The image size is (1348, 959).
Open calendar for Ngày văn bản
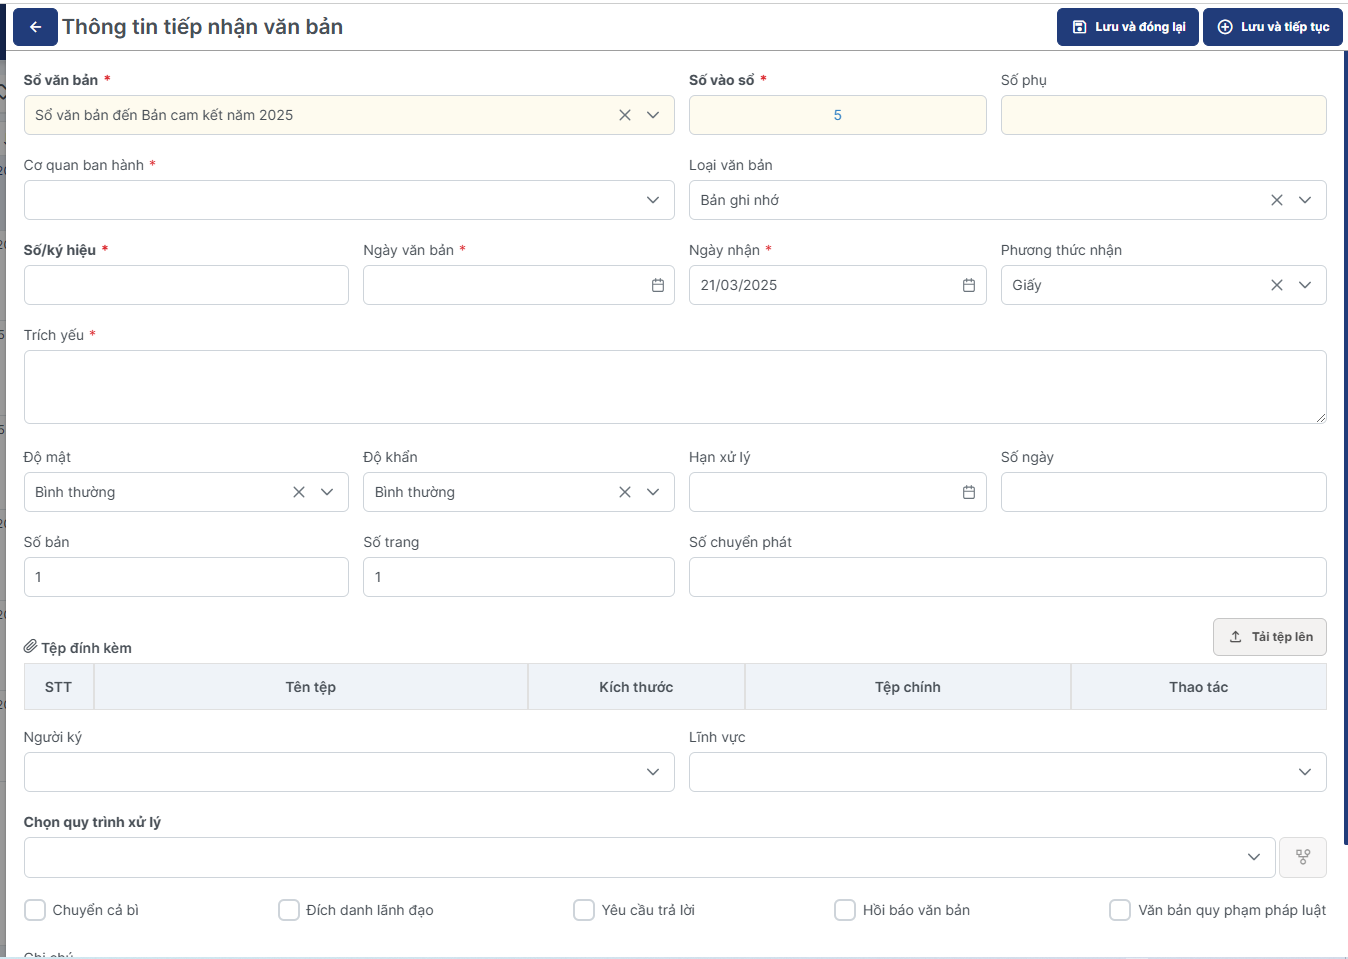pyautogui.click(x=658, y=285)
